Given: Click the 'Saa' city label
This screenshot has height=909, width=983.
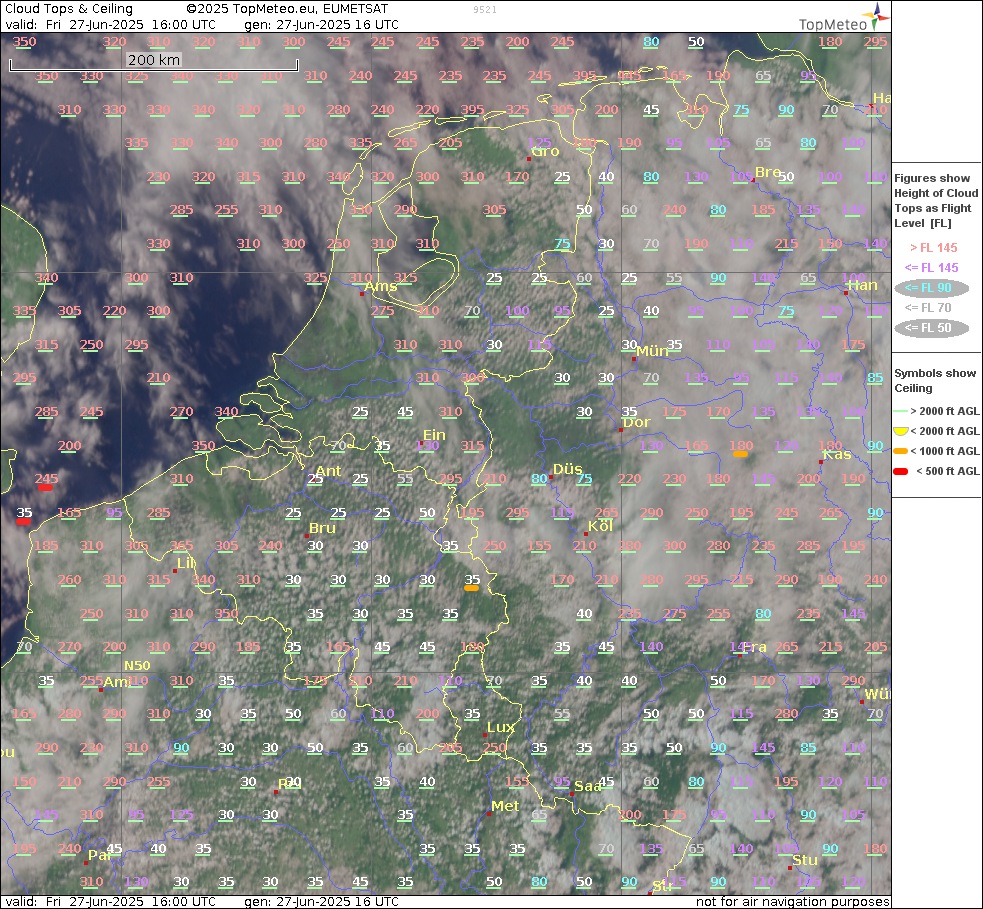Looking at the screenshot, I should coord(588,786).
